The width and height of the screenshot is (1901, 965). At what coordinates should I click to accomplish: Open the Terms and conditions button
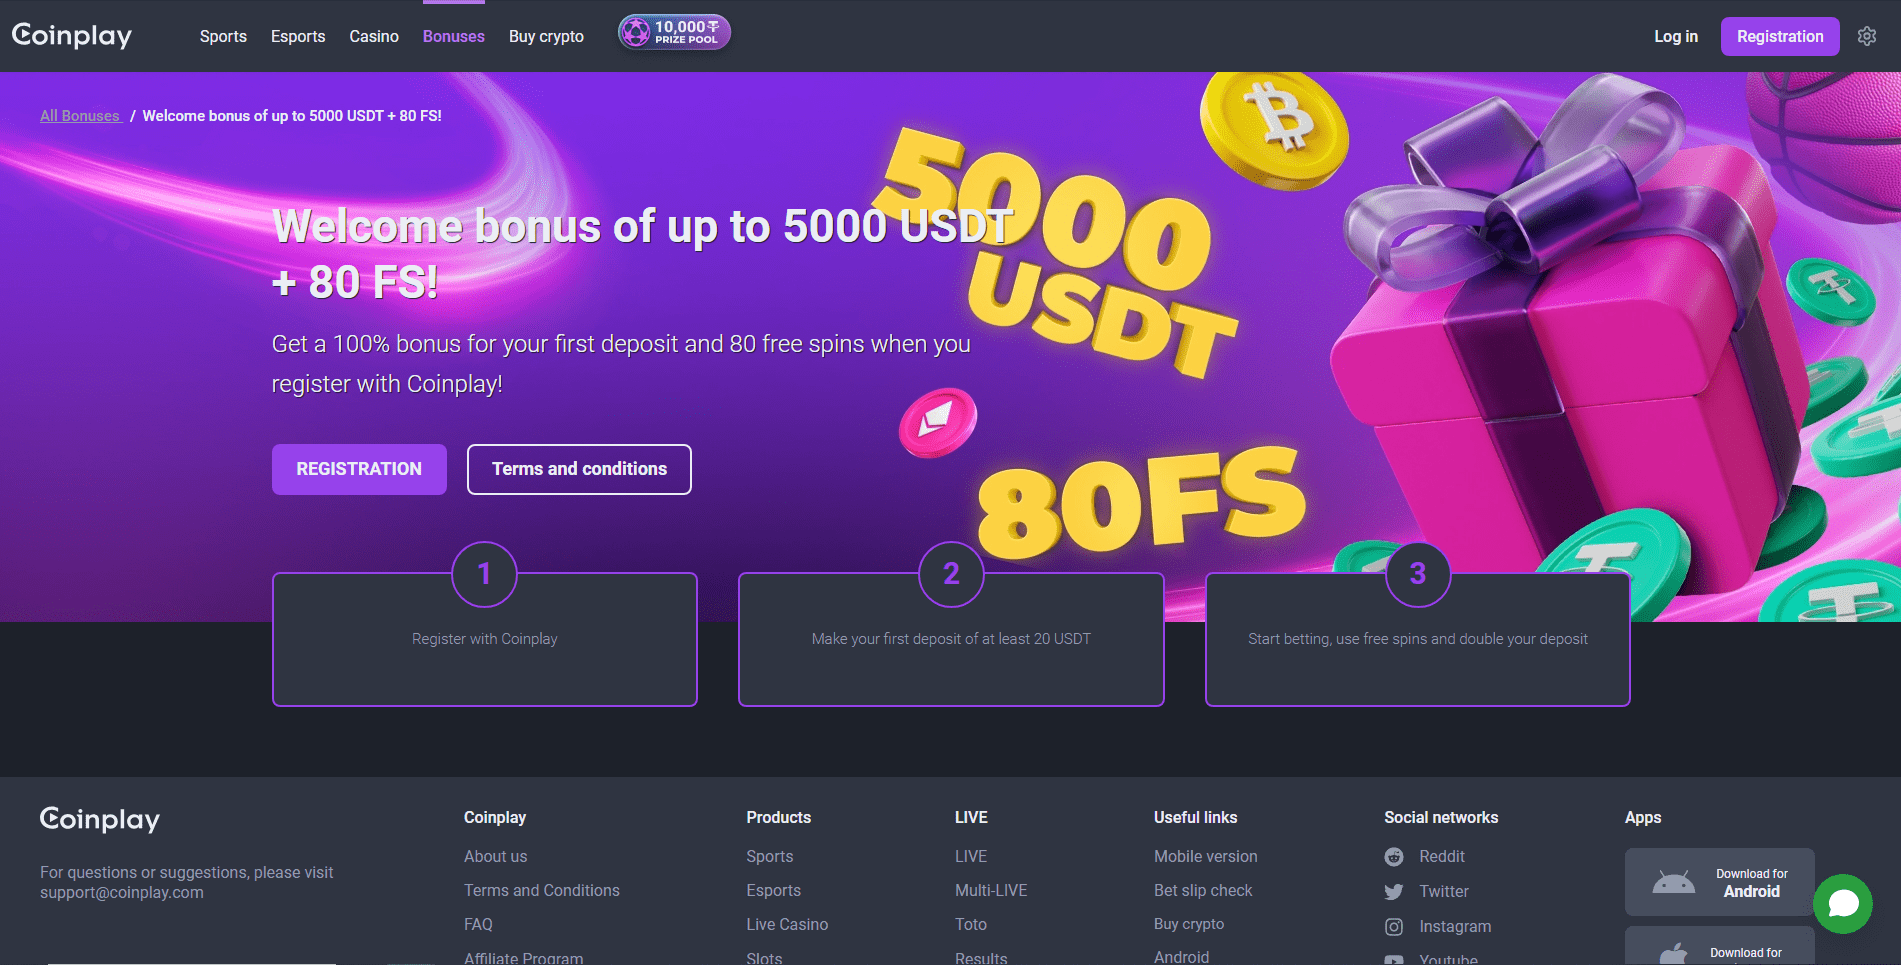(x=579, y=469)
